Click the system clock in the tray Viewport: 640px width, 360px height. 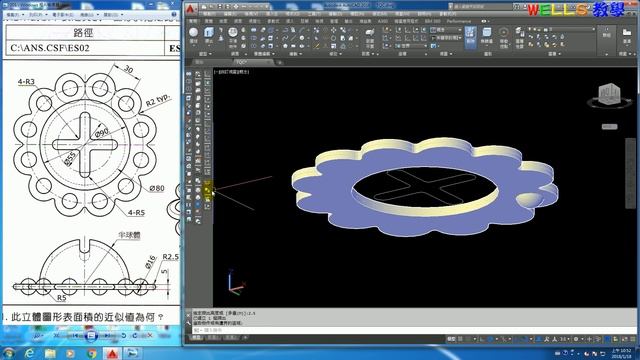(622, 353)
